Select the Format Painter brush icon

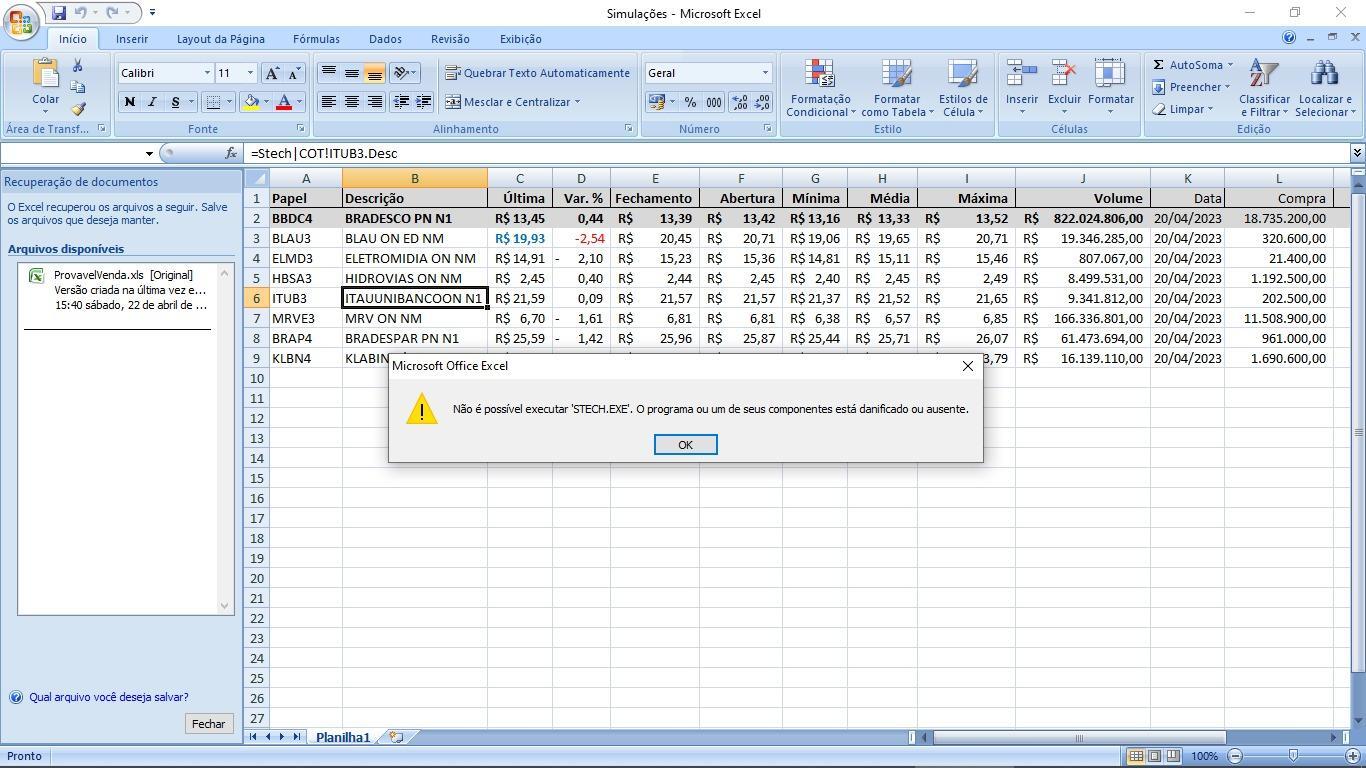pyautogui.click(x=78, y=108)
